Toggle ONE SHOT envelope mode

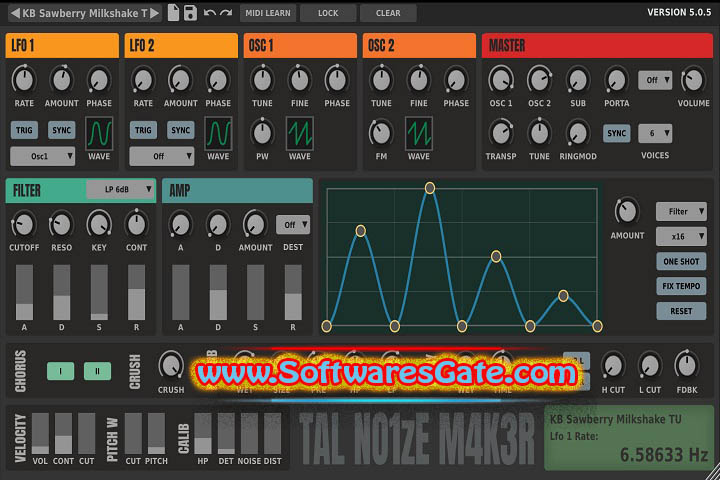(x=681, y=261)
